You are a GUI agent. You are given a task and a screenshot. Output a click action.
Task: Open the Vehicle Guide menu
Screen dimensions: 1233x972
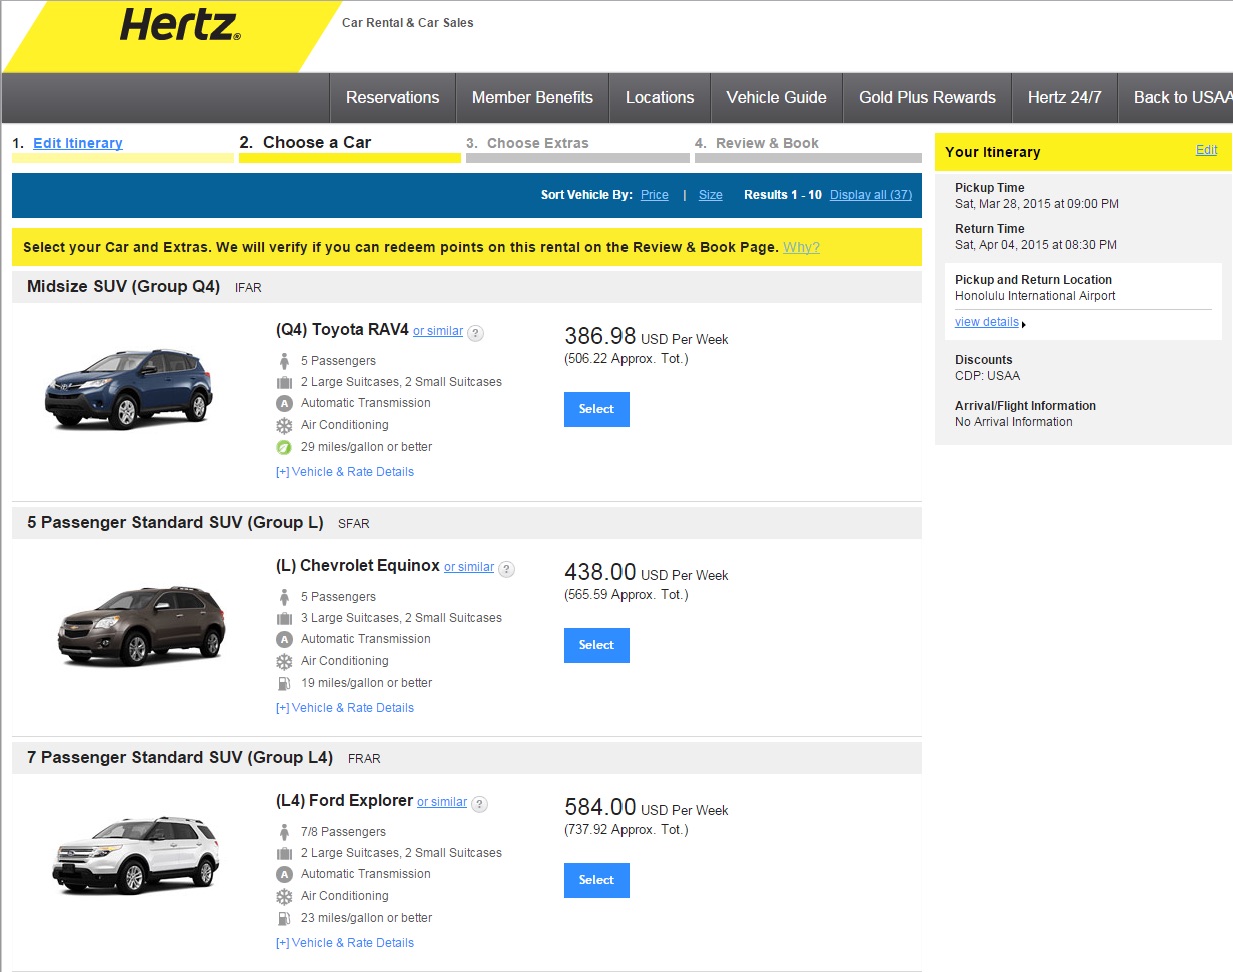(x=776, y=98)
